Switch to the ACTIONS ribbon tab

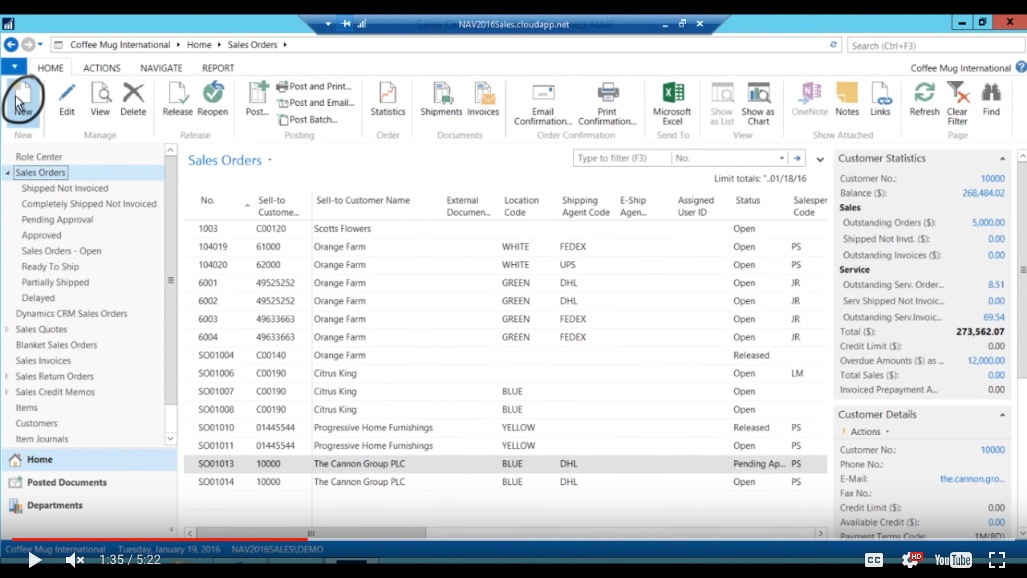tap(99, 67)
